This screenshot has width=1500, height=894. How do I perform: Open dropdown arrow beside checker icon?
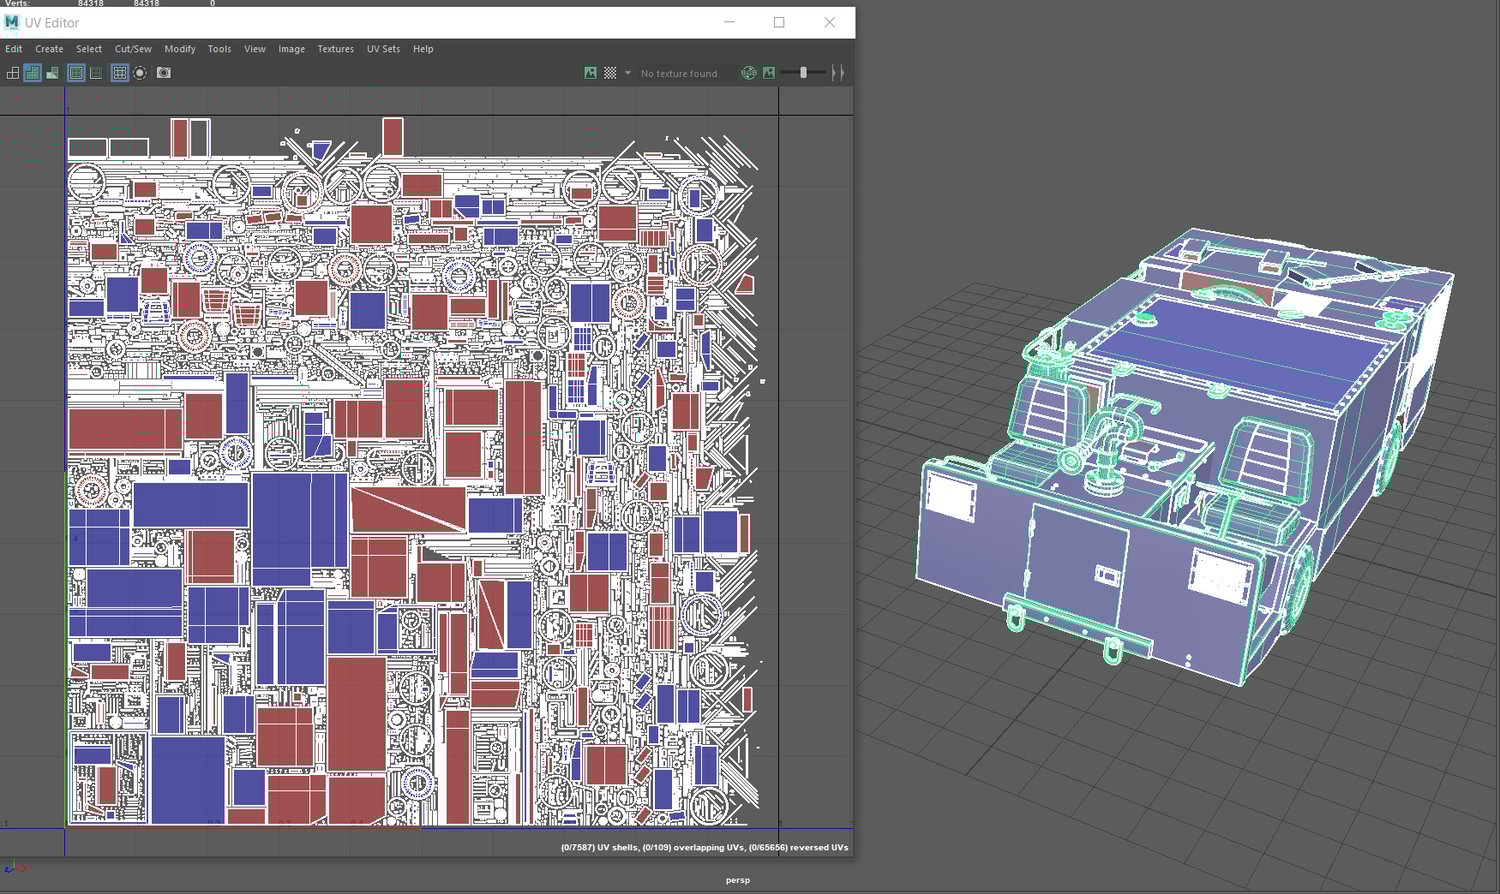pos(628,73)
